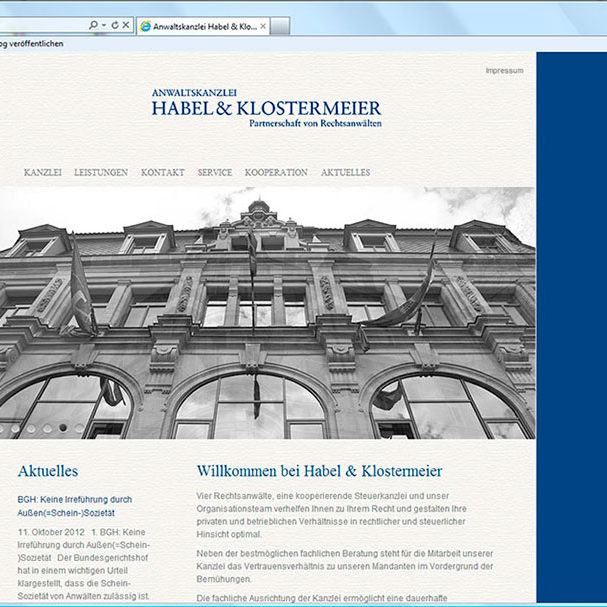The image size is (607, 607).
Task: Click the Willkommen bei Habel & Klostermeier heading
Action: point(319,470)
